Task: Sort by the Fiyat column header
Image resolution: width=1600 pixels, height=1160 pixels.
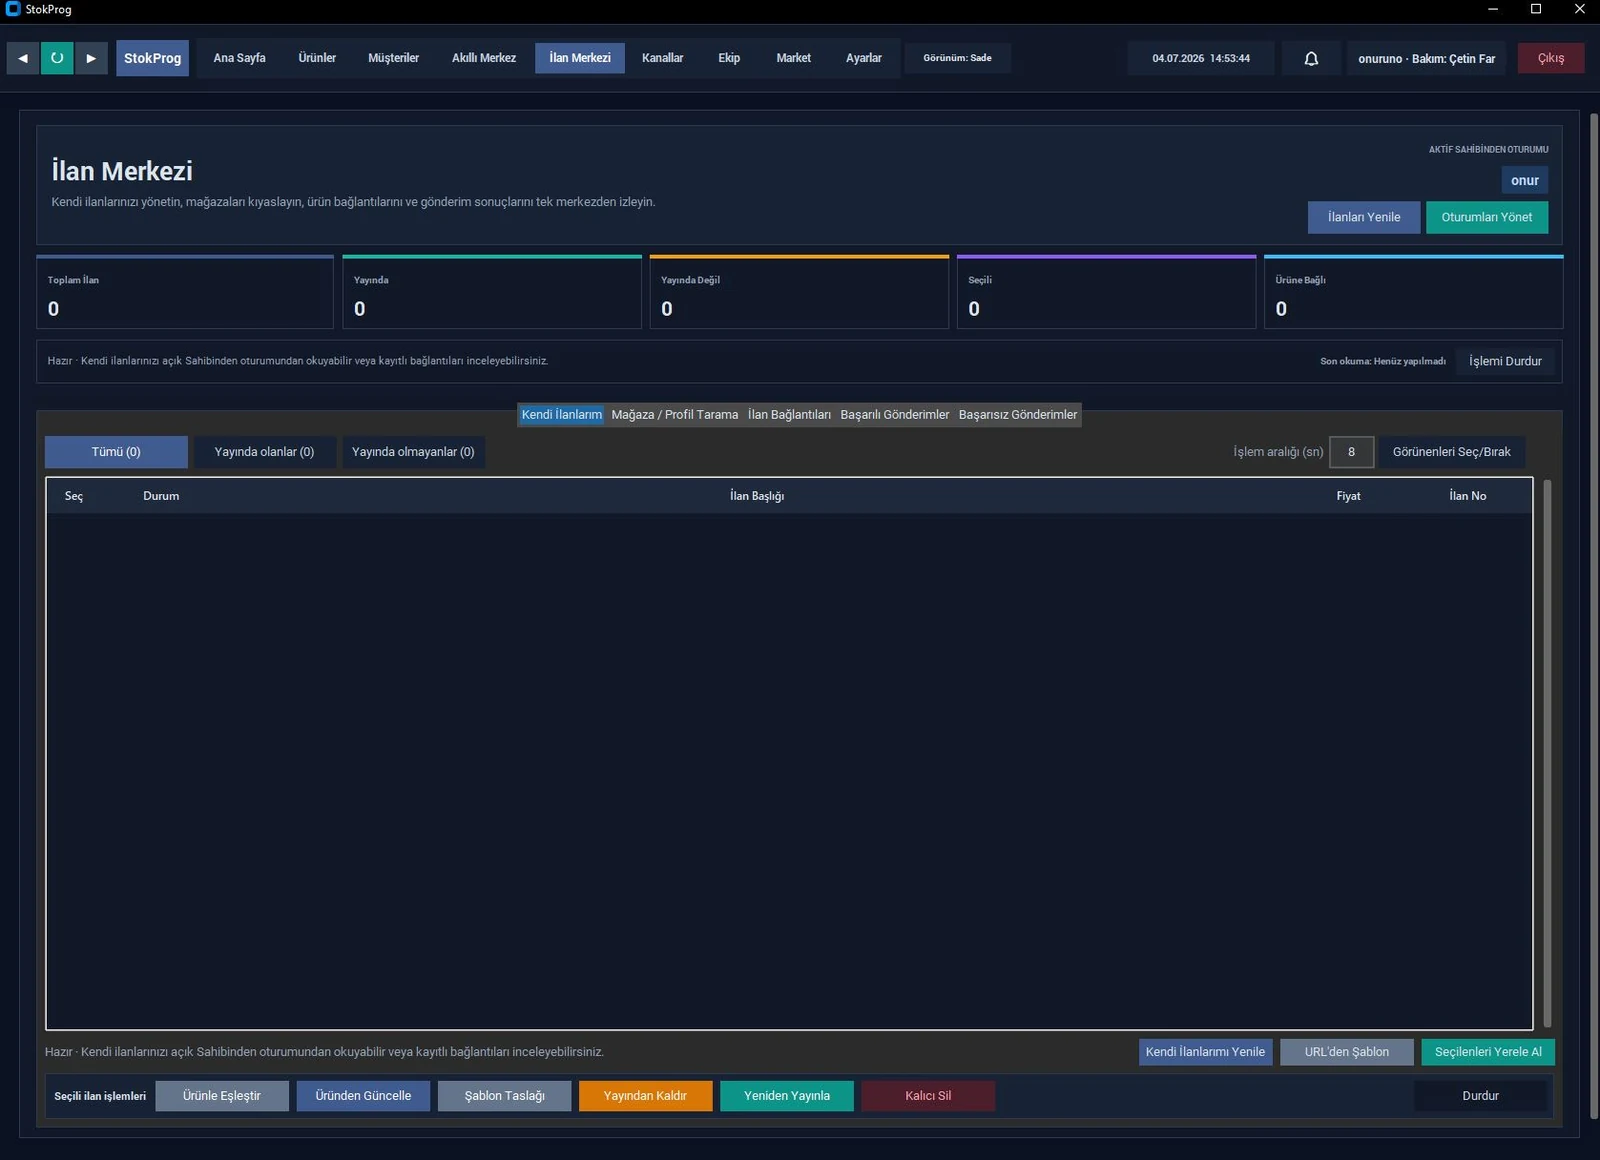Action: [x=1348, y=496]
